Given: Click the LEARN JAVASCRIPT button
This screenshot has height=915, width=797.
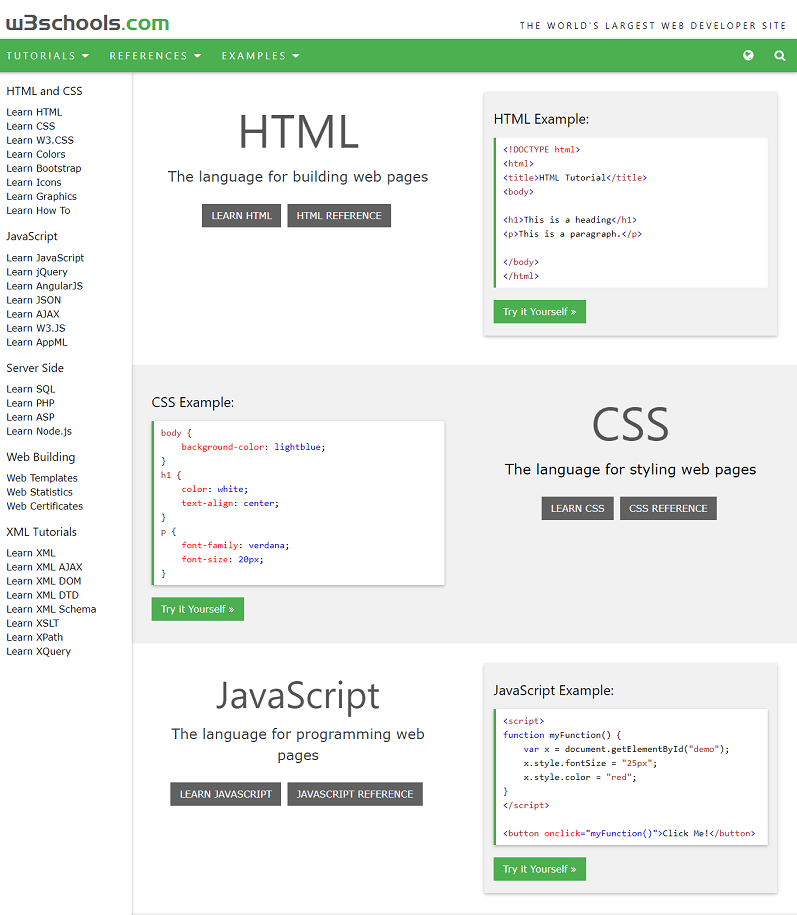Looking at the screenshot, I should point(226,794).
